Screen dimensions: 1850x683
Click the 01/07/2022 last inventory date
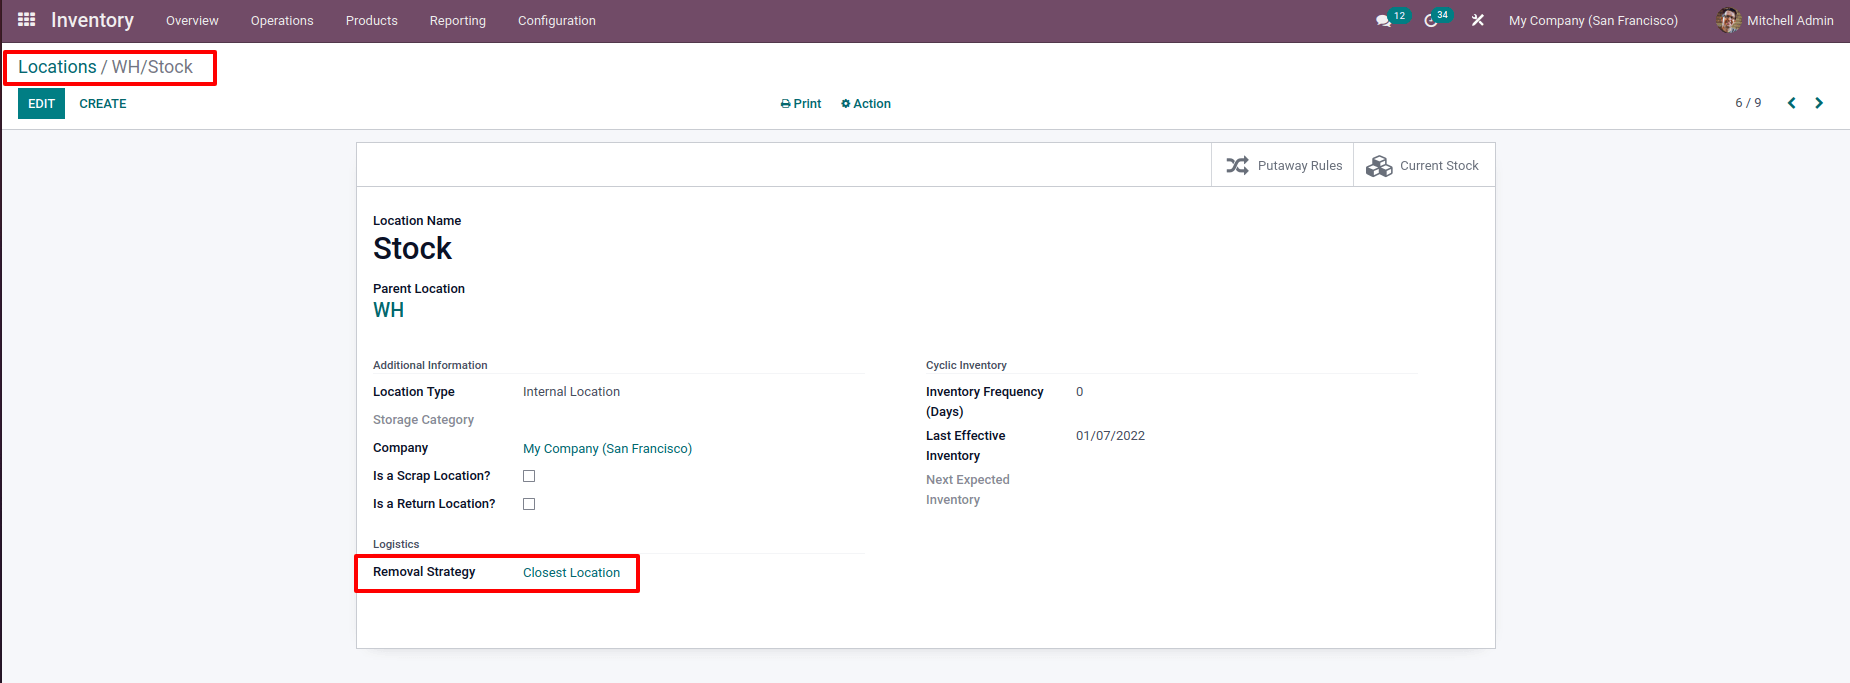pos(1110,436)
